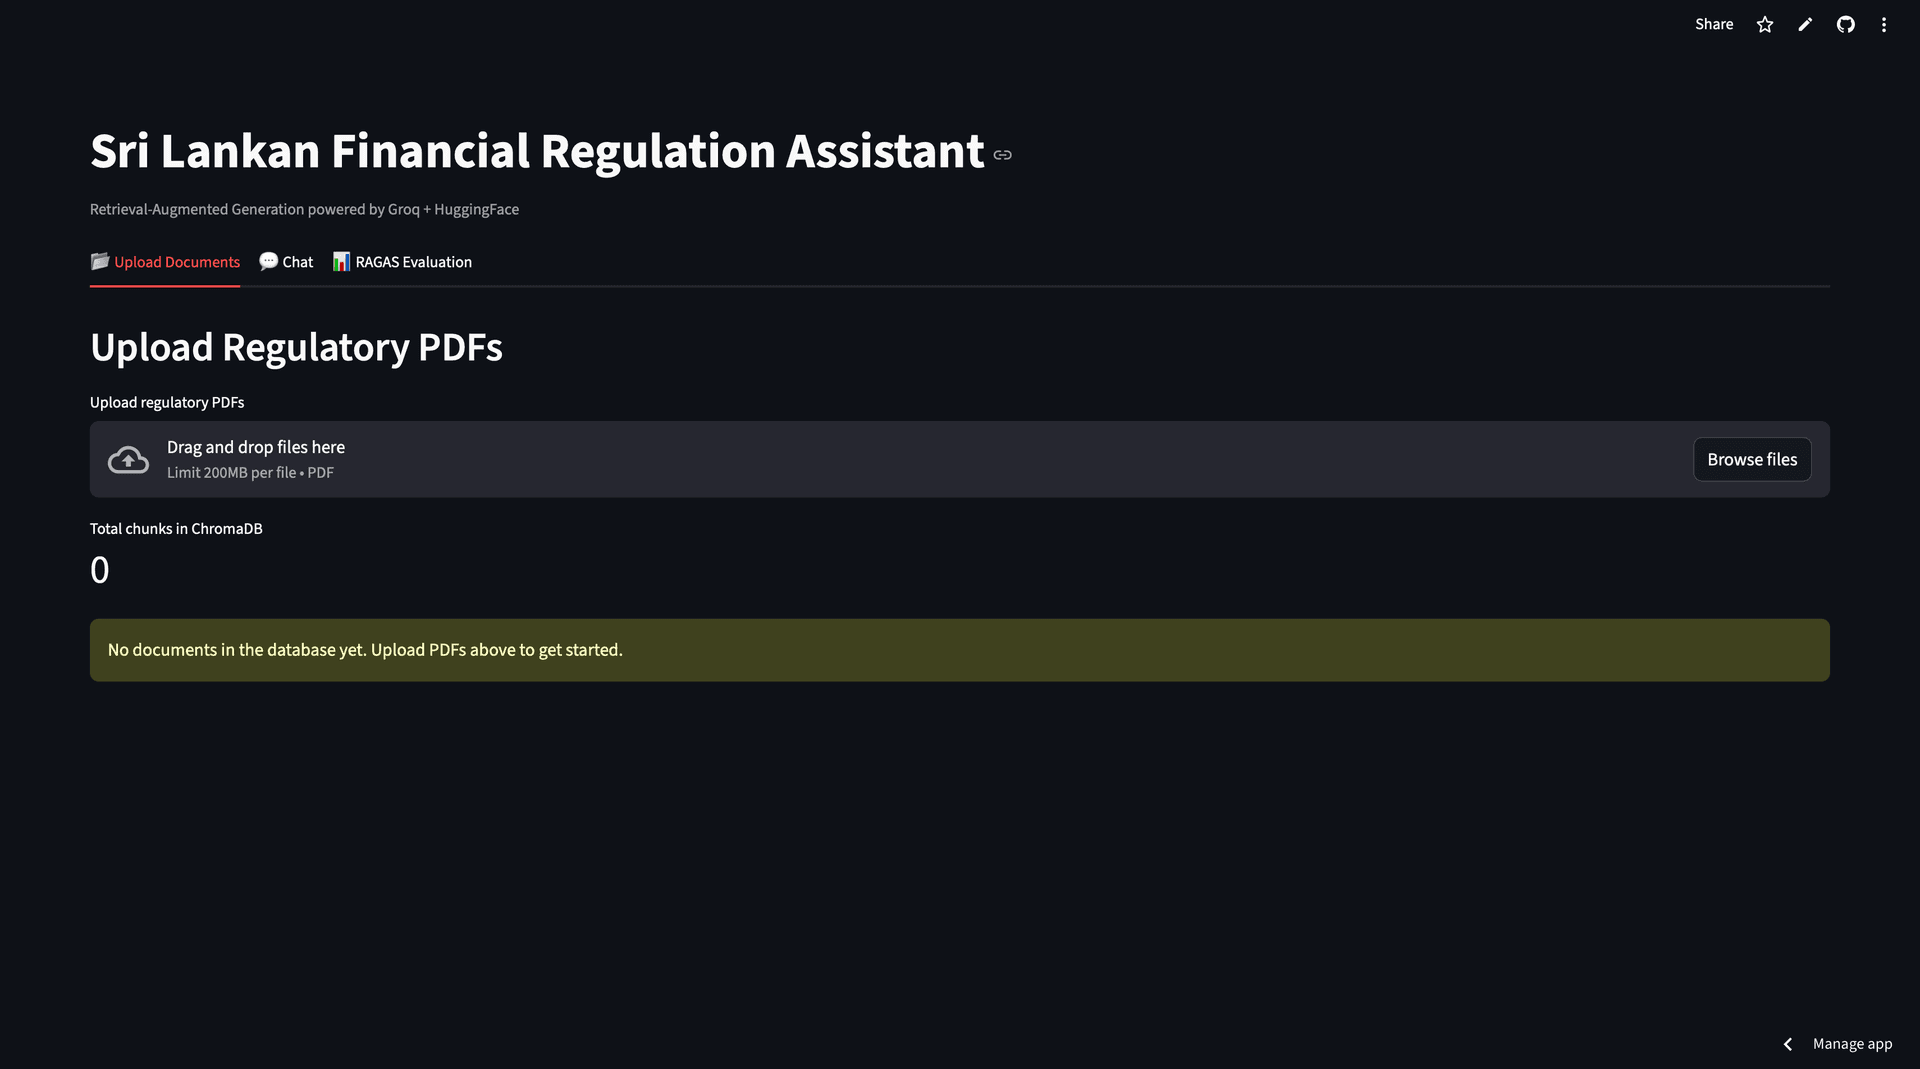This screenshot has height=1069, width=1920.
Task: Star this app as a favorite
Action: 1765,25
